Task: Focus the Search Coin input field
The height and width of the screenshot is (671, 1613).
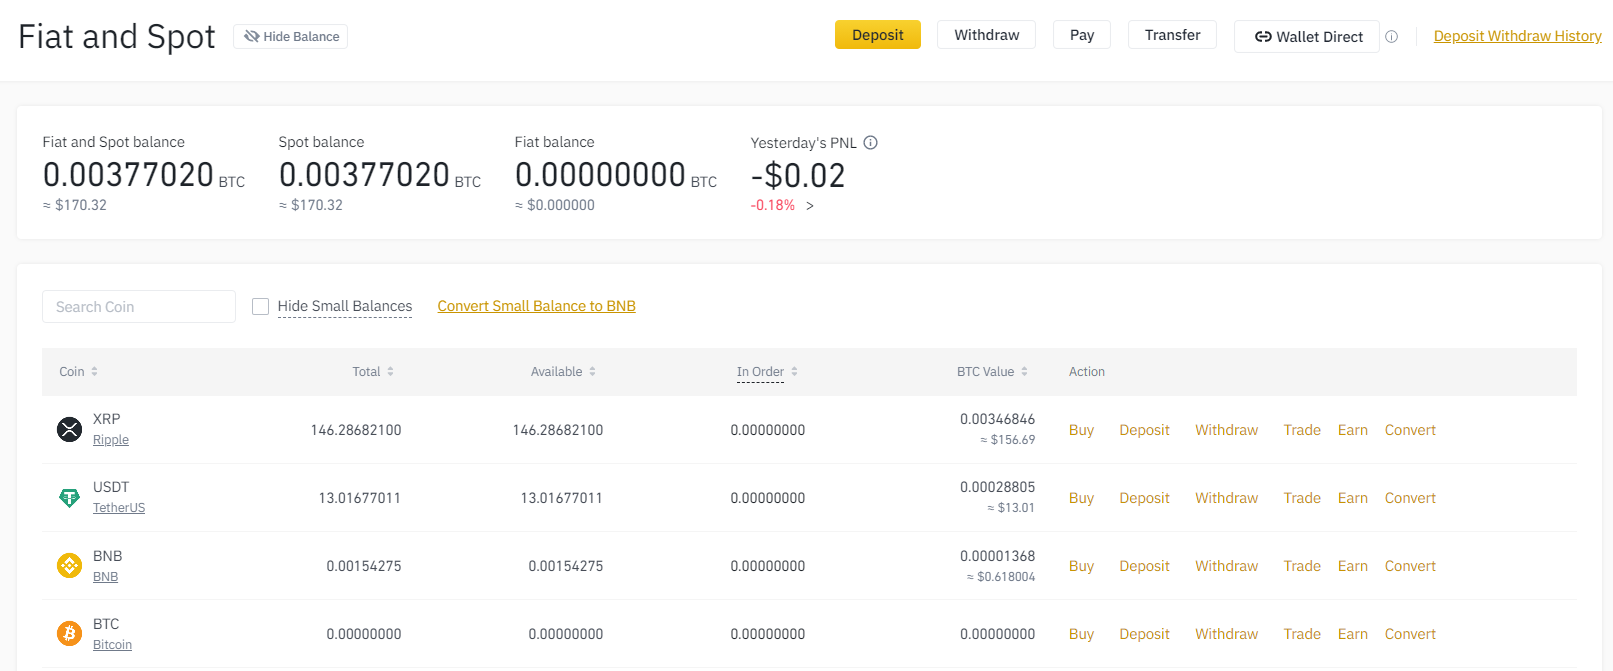Action: (139, 306)
